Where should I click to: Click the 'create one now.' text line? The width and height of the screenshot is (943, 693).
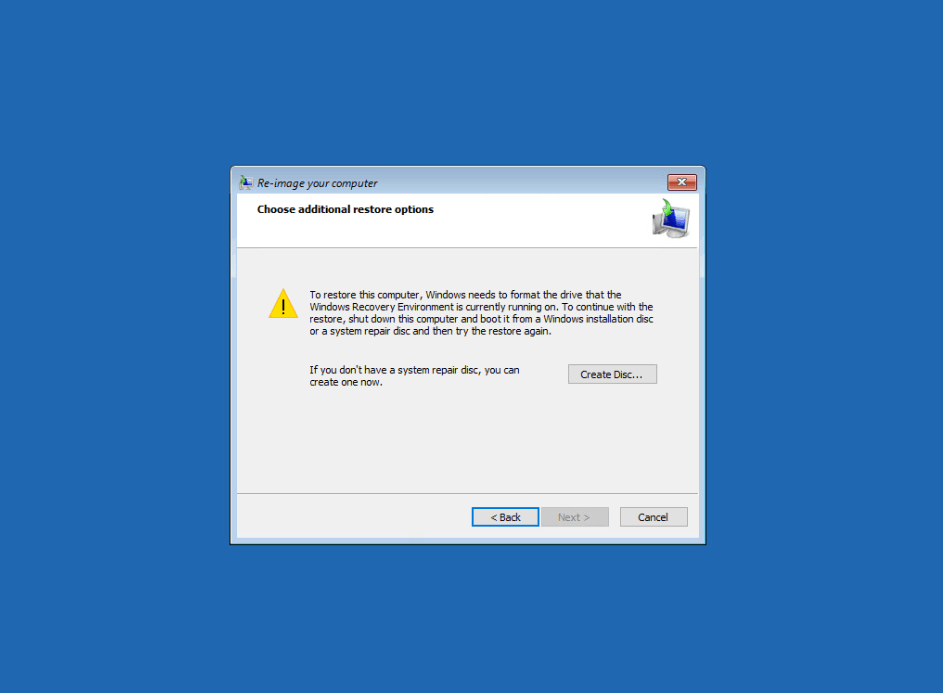(346, 383)
